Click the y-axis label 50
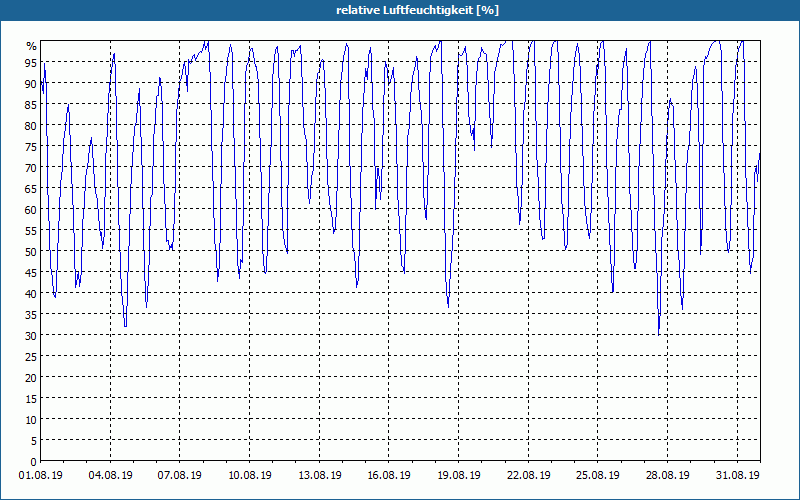The image size is (800, 500). click(31, 252)
